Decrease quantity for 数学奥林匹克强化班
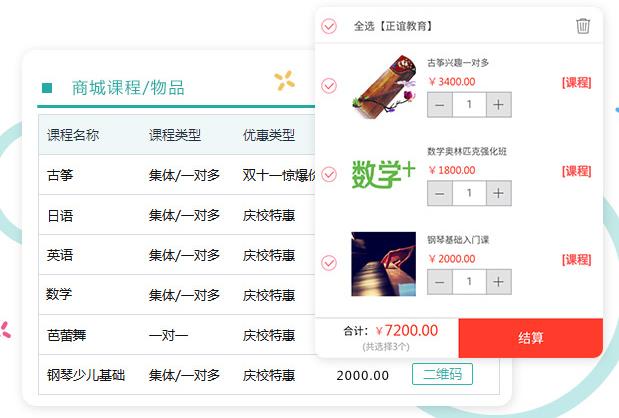 click(x=440, y=193)
